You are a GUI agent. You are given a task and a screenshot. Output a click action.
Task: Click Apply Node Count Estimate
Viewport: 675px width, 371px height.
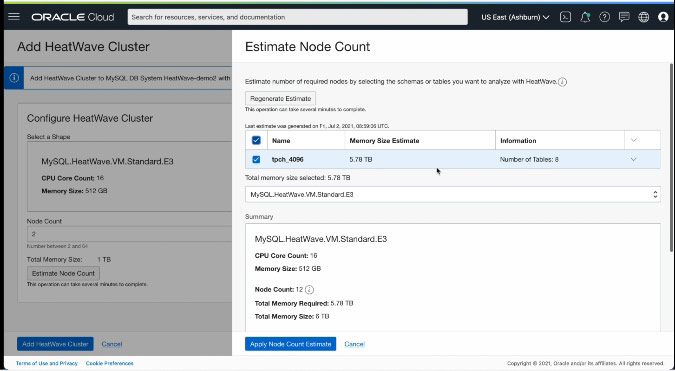click(291, 344)
